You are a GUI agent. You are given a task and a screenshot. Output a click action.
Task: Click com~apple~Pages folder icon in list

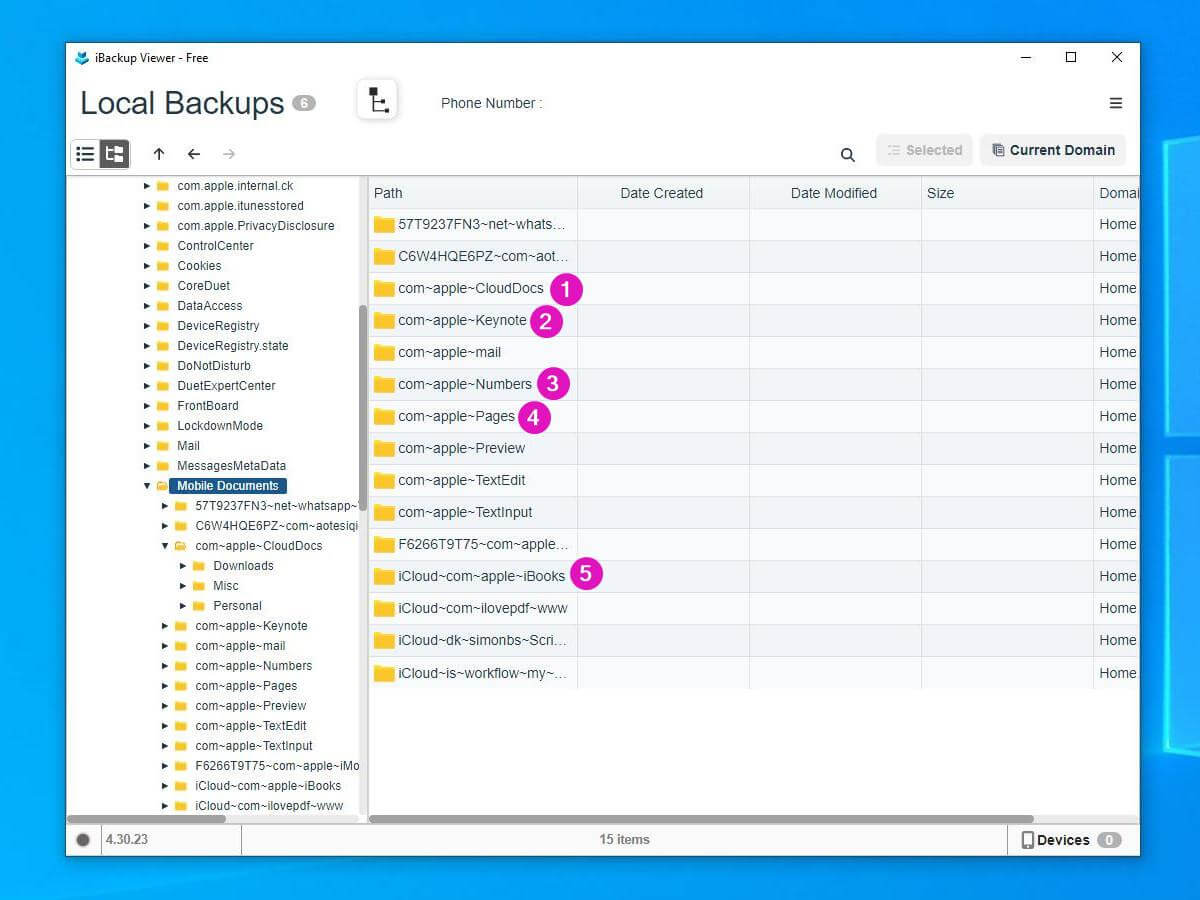coord(384,416)
